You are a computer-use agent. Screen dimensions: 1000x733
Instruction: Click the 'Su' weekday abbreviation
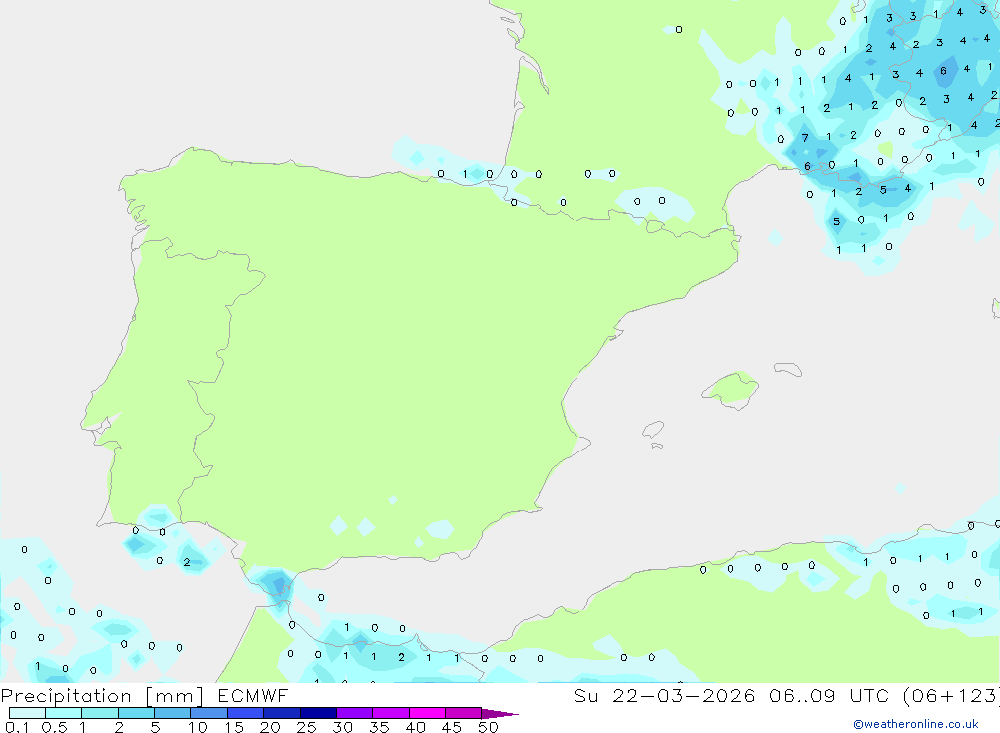point(586,695)
